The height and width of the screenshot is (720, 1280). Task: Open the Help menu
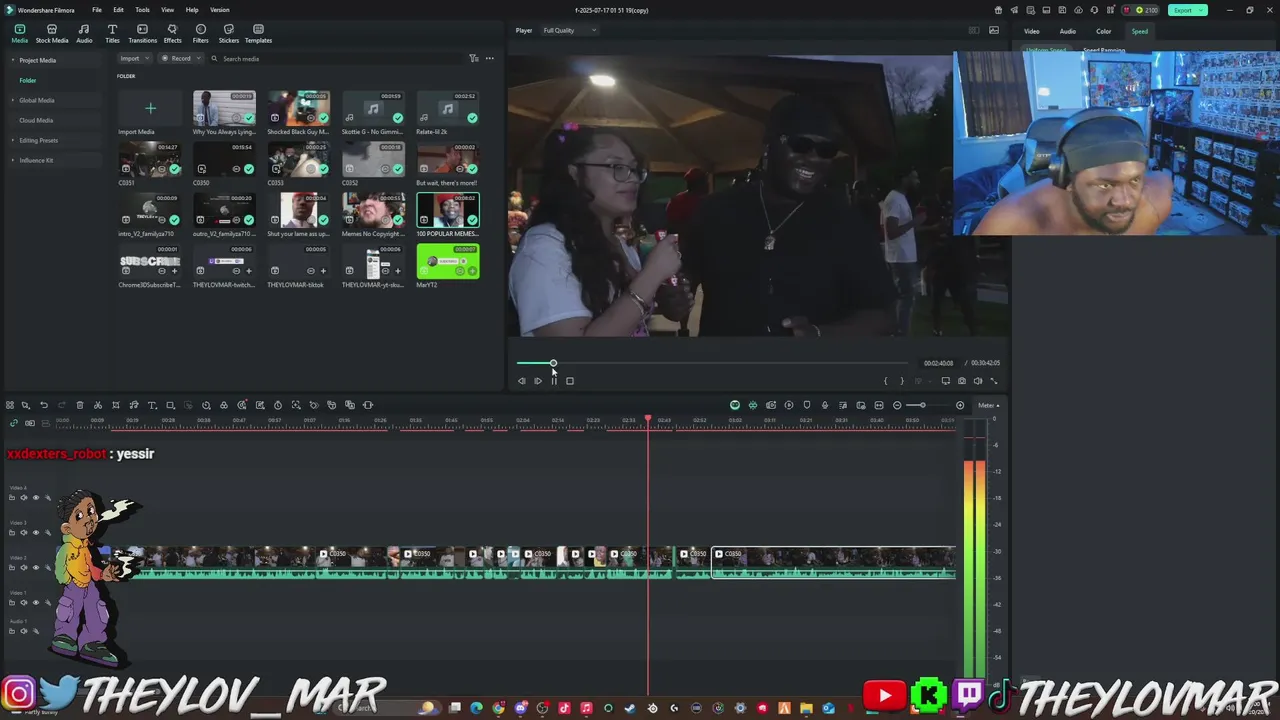[x=192, y=10]
